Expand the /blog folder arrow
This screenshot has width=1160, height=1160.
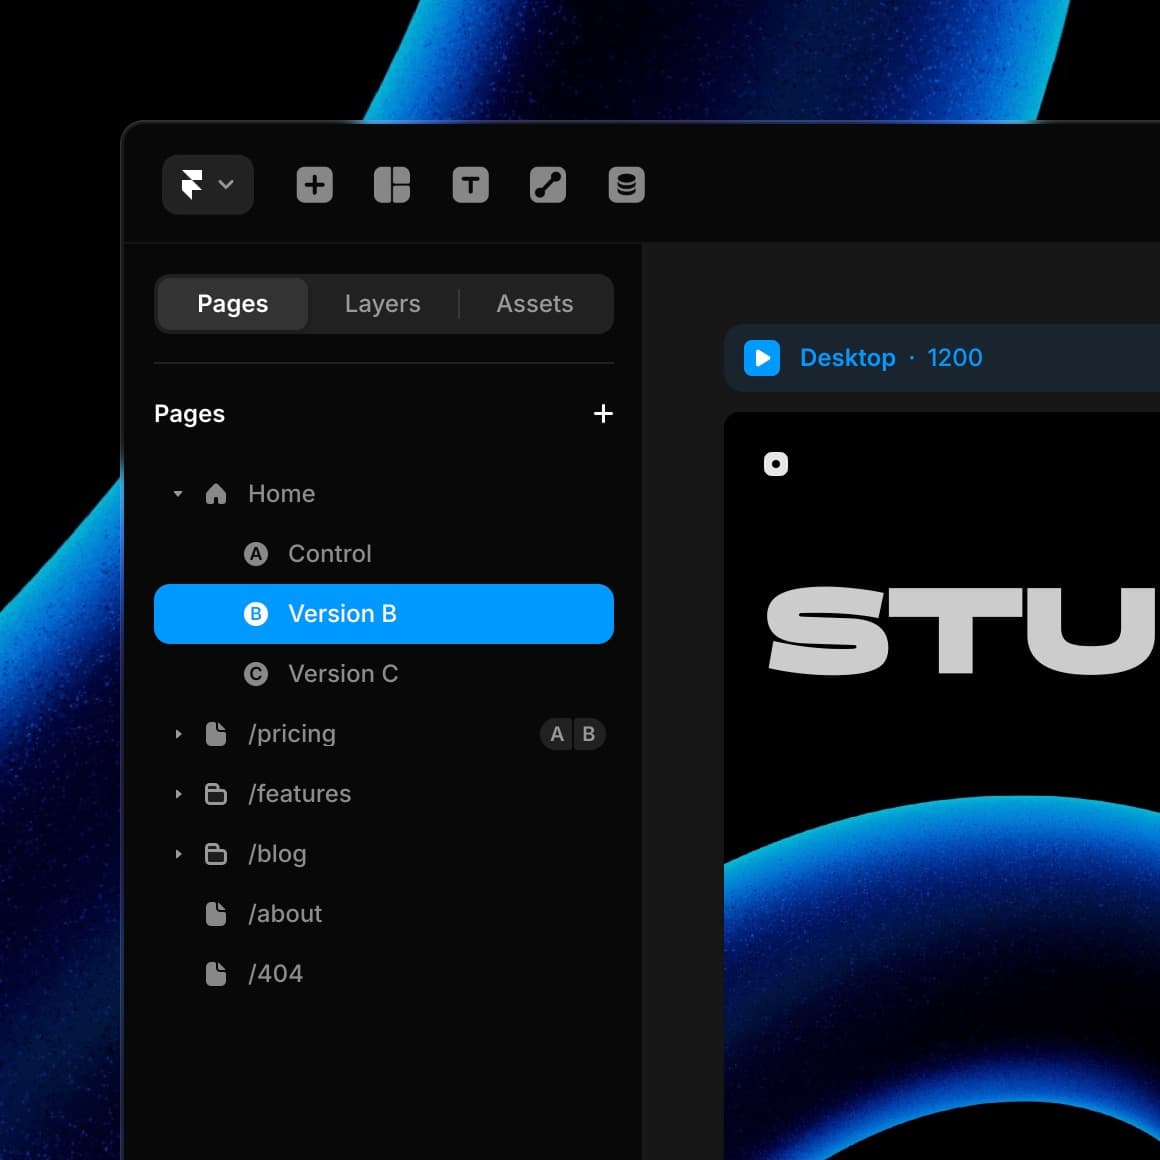[x=178, y=854]
